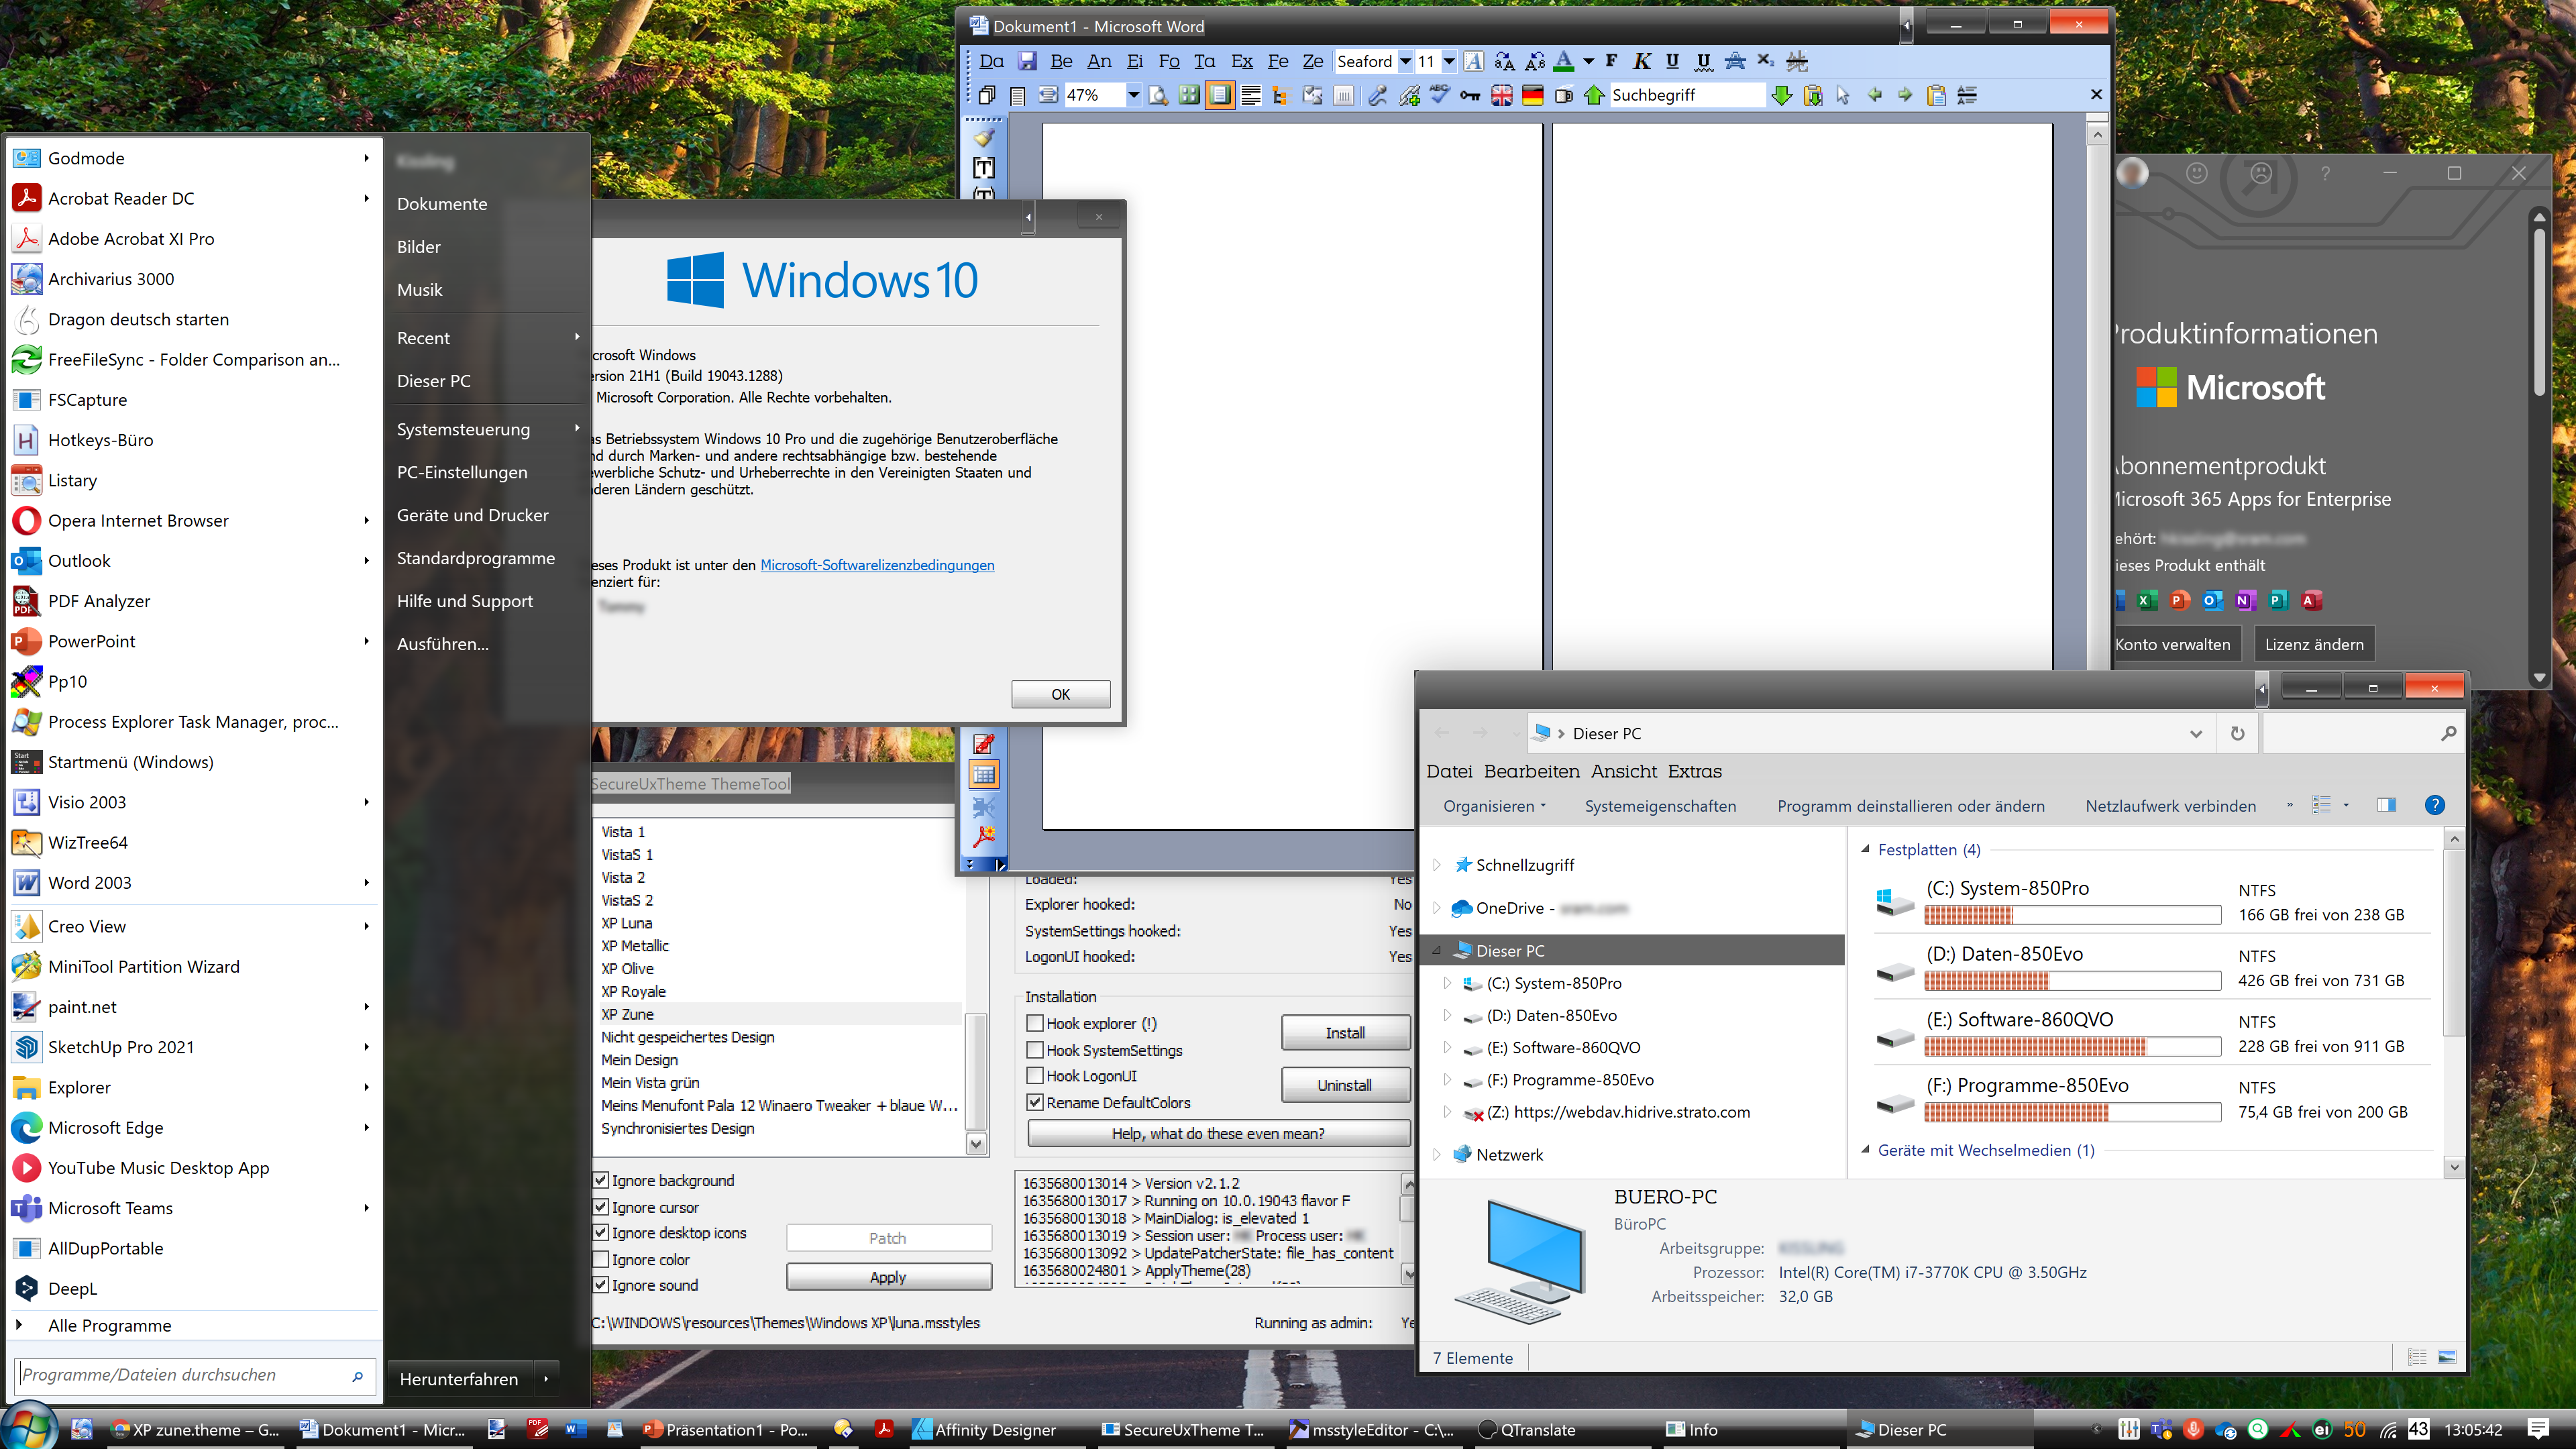Viewport: 2576px width, 1449px height.
Task: Open the Ansicht menu in Explorer
Action: click(x=1621, y=771)
